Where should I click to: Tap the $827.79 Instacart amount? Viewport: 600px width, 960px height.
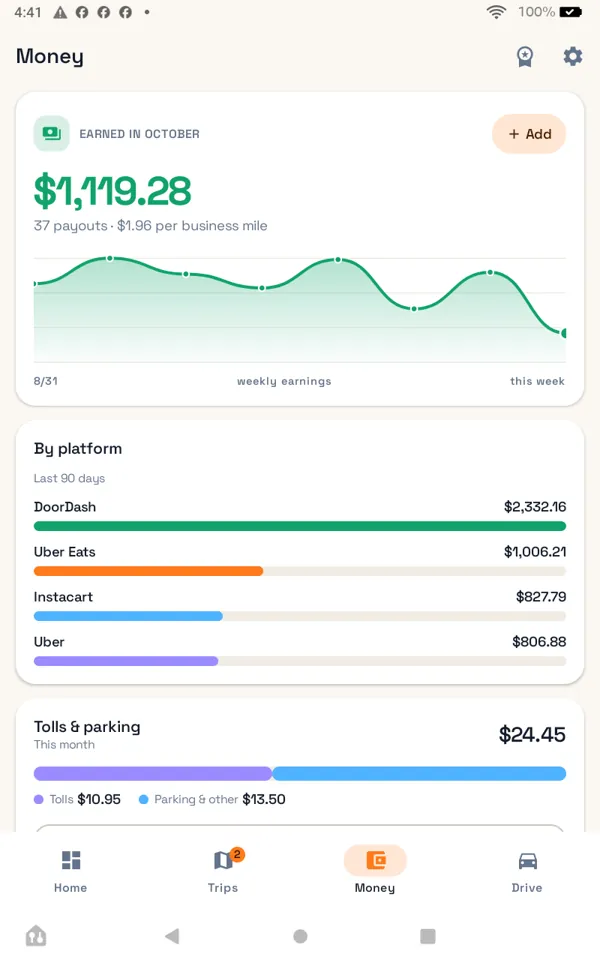point(541,597)
